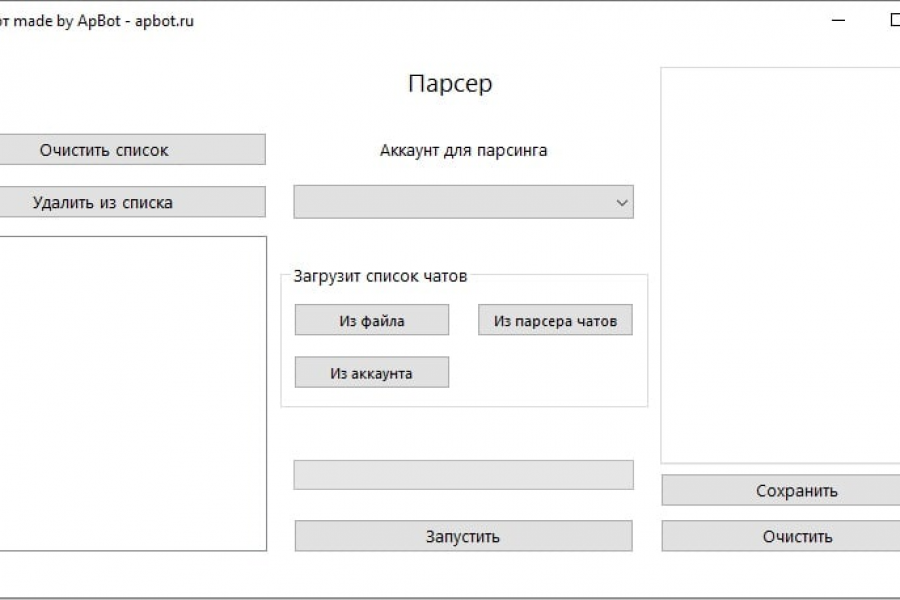The width and height of the screenshot is (900, 600).
Task: Click the Из парсера чатов button
Action: tap(555, 320)
